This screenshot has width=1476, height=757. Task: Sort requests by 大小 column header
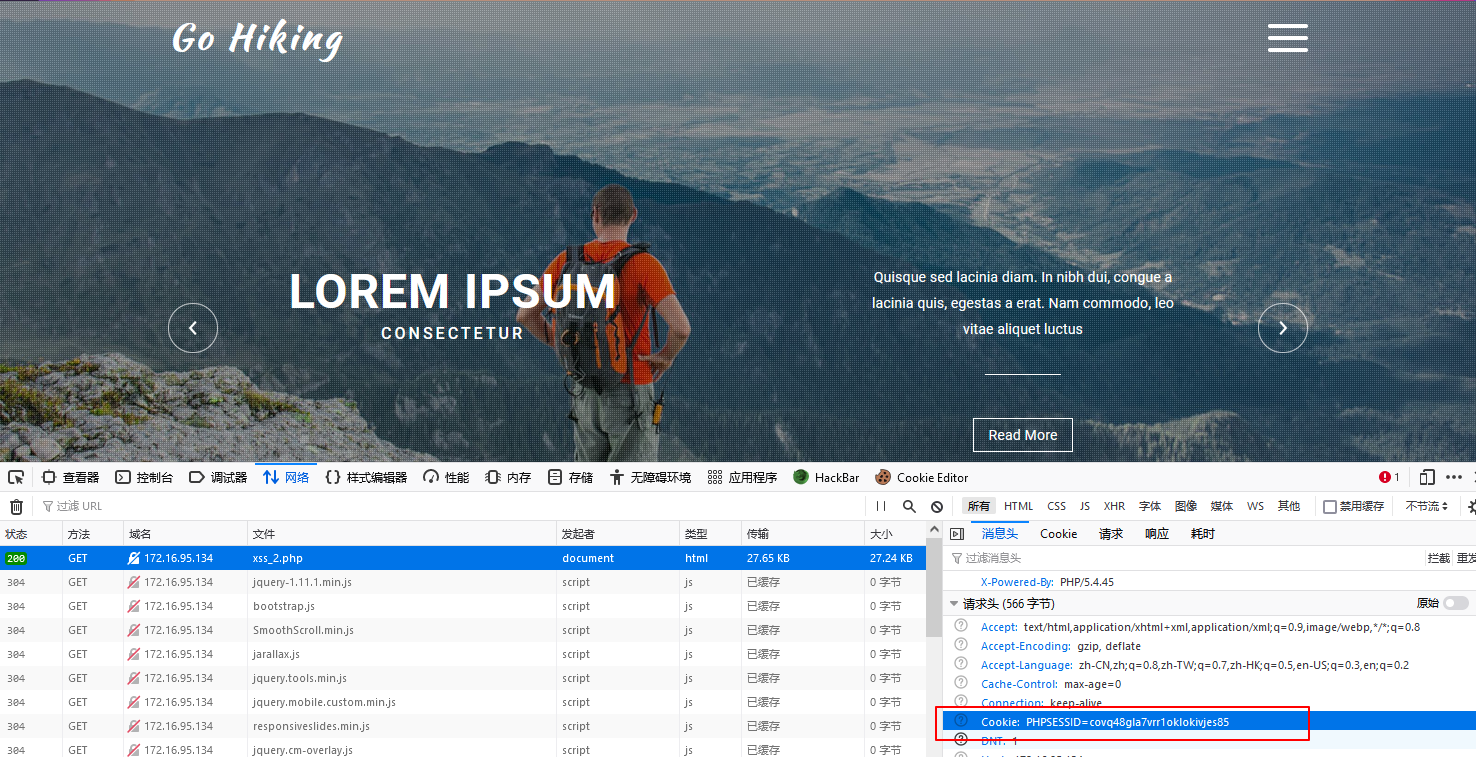(894, 534)
